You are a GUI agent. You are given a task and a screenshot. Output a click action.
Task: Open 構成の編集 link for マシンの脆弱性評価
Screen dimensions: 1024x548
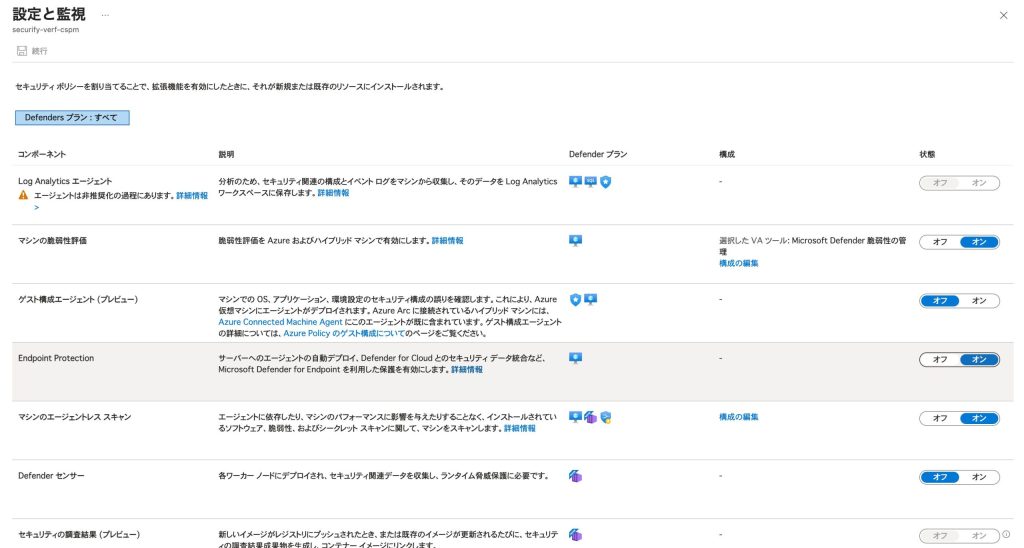pyautogui.click(x=738, y=263)
